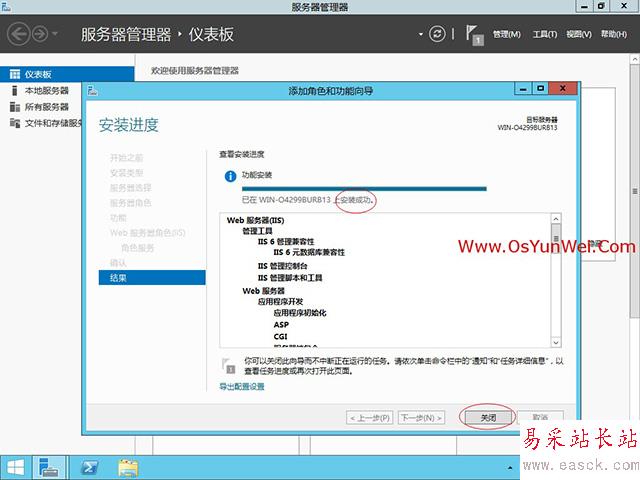Select the 结果 step in the wizard
Viewport: 640px width, 480px height.
pos(152,278)
